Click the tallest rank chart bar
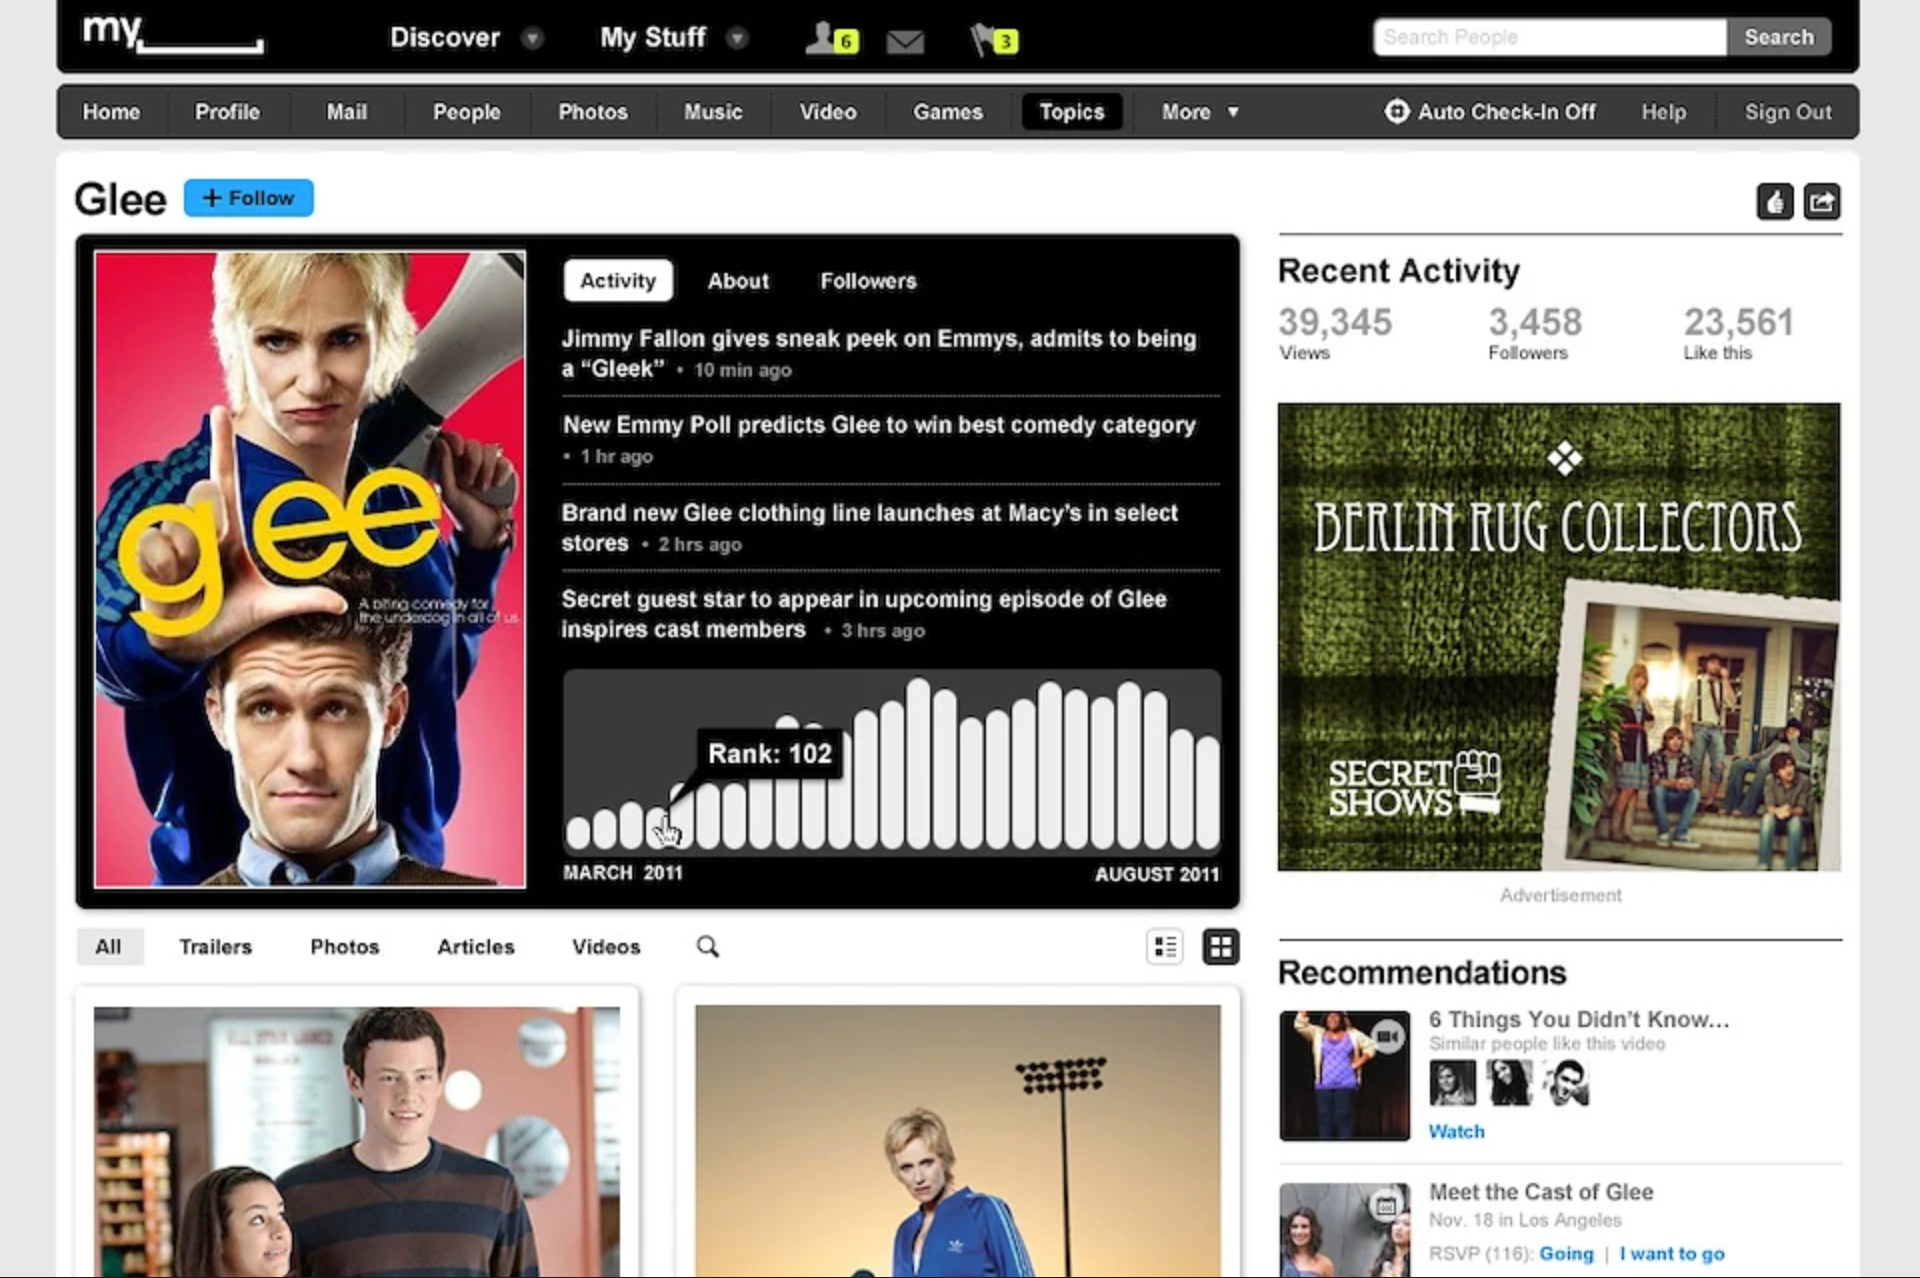This screenshot has height=1278, width=1920. tap(918, 764)
